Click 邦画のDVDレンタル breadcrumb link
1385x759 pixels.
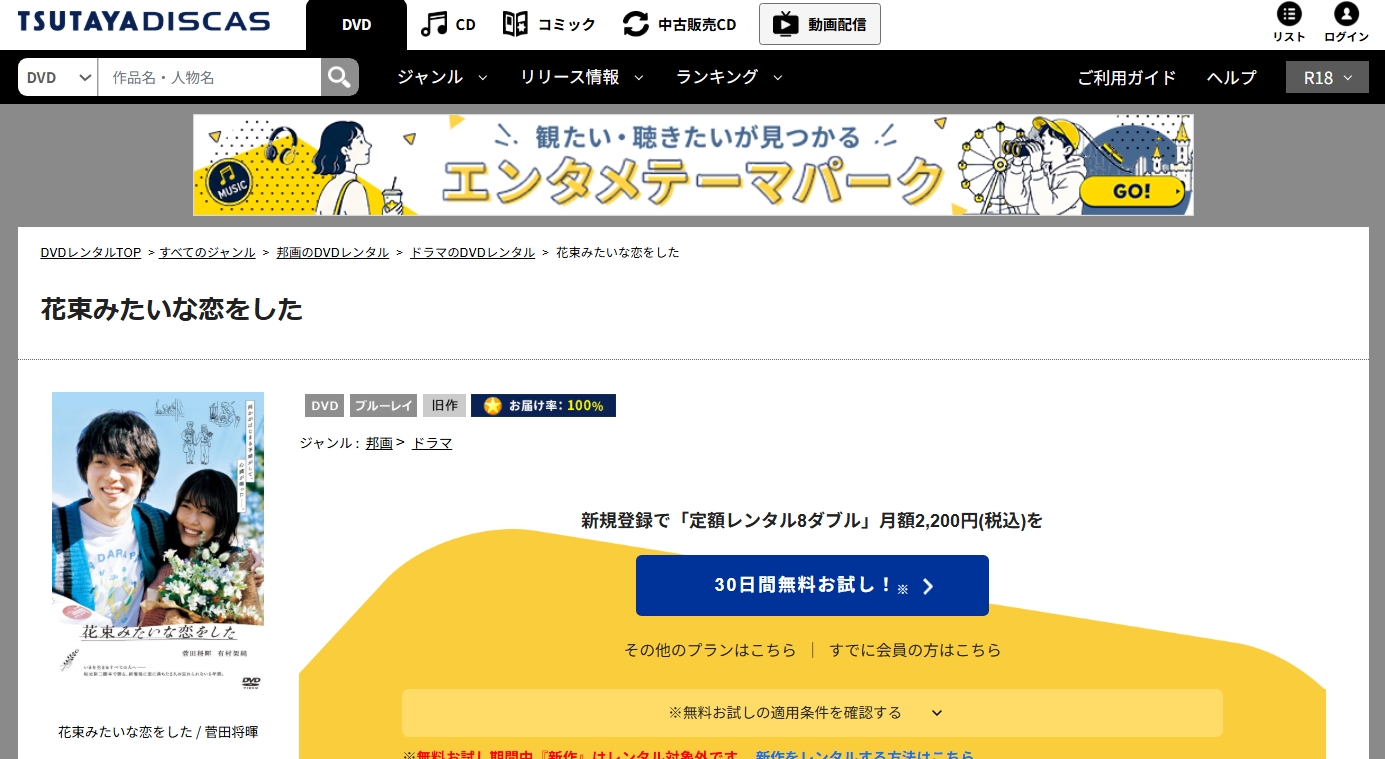coord(333,253)
